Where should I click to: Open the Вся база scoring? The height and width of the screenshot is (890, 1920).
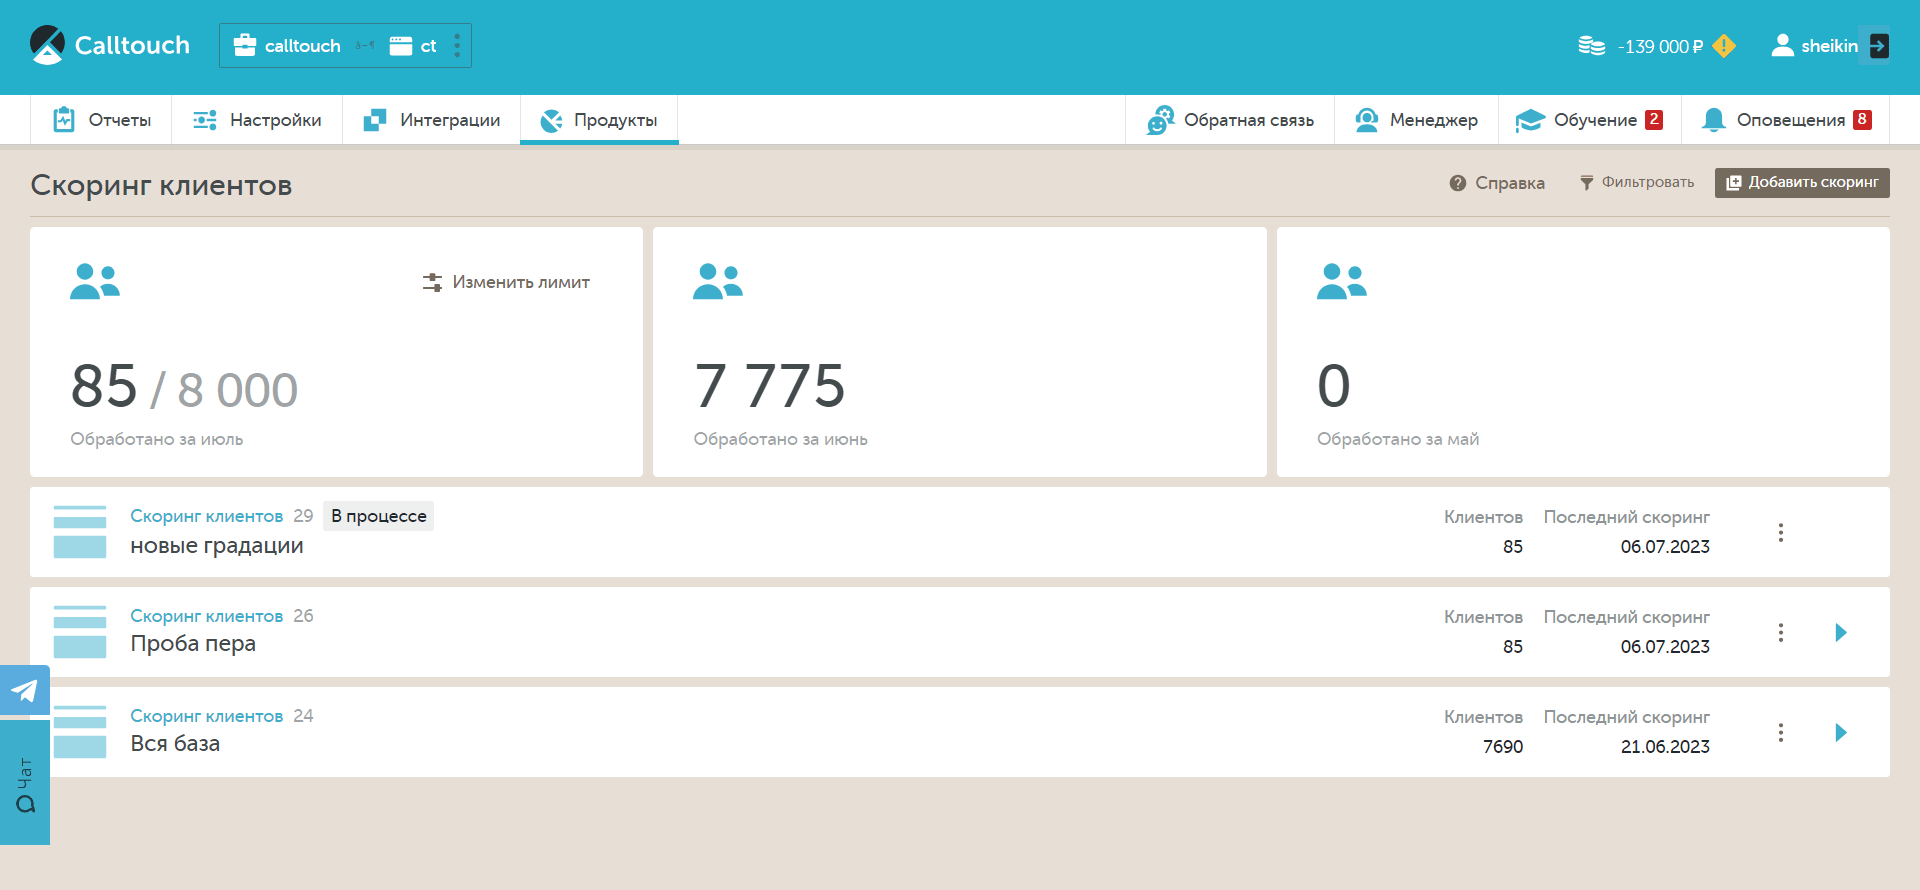click(175, 744)
